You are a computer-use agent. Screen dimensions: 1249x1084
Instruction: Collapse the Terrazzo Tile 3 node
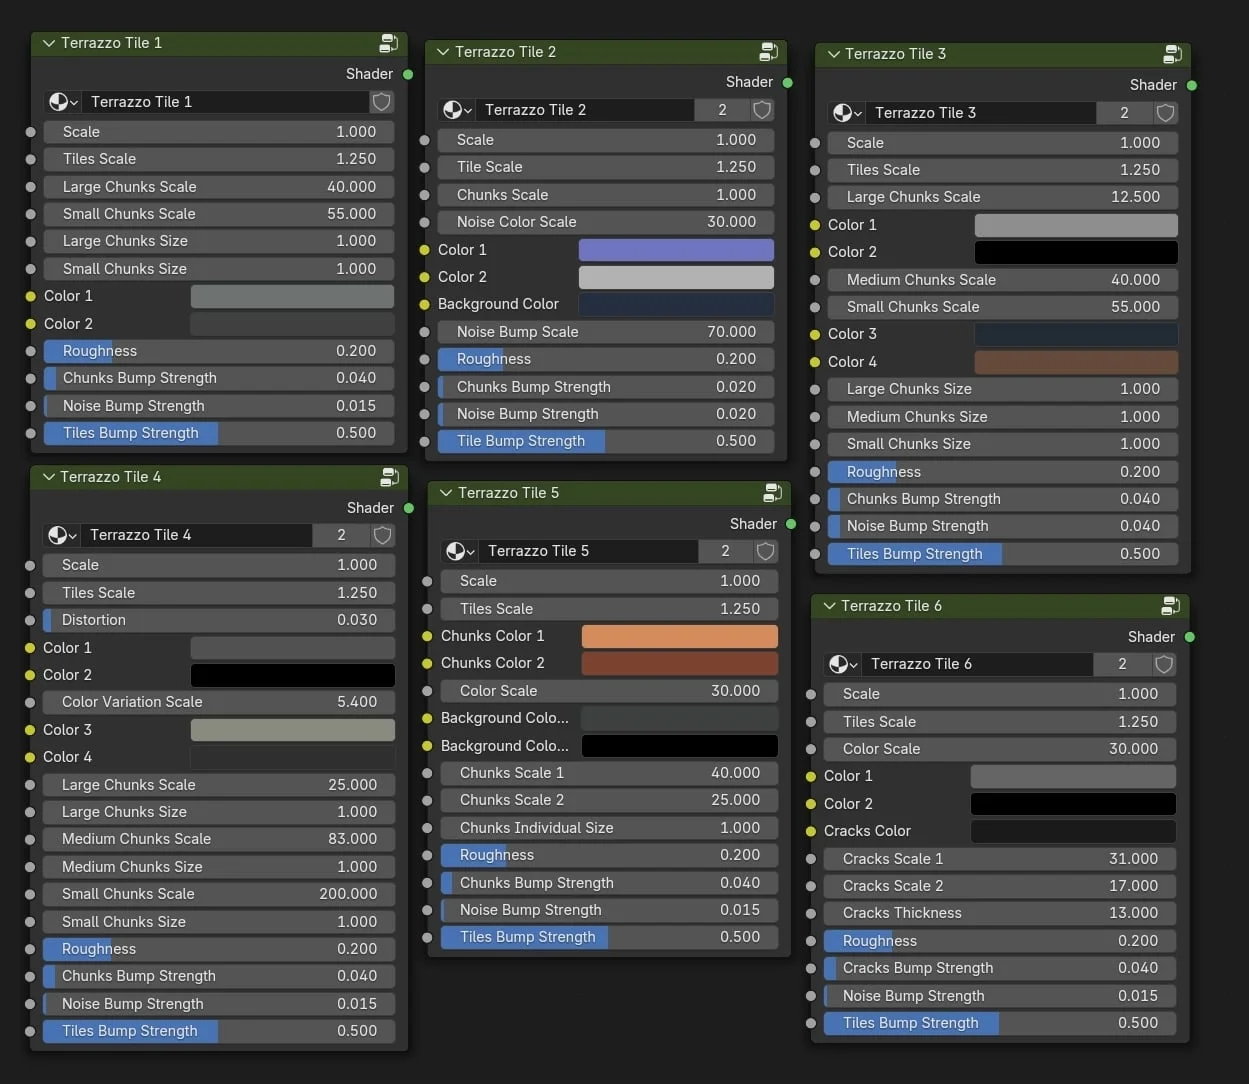pos(833,54)
